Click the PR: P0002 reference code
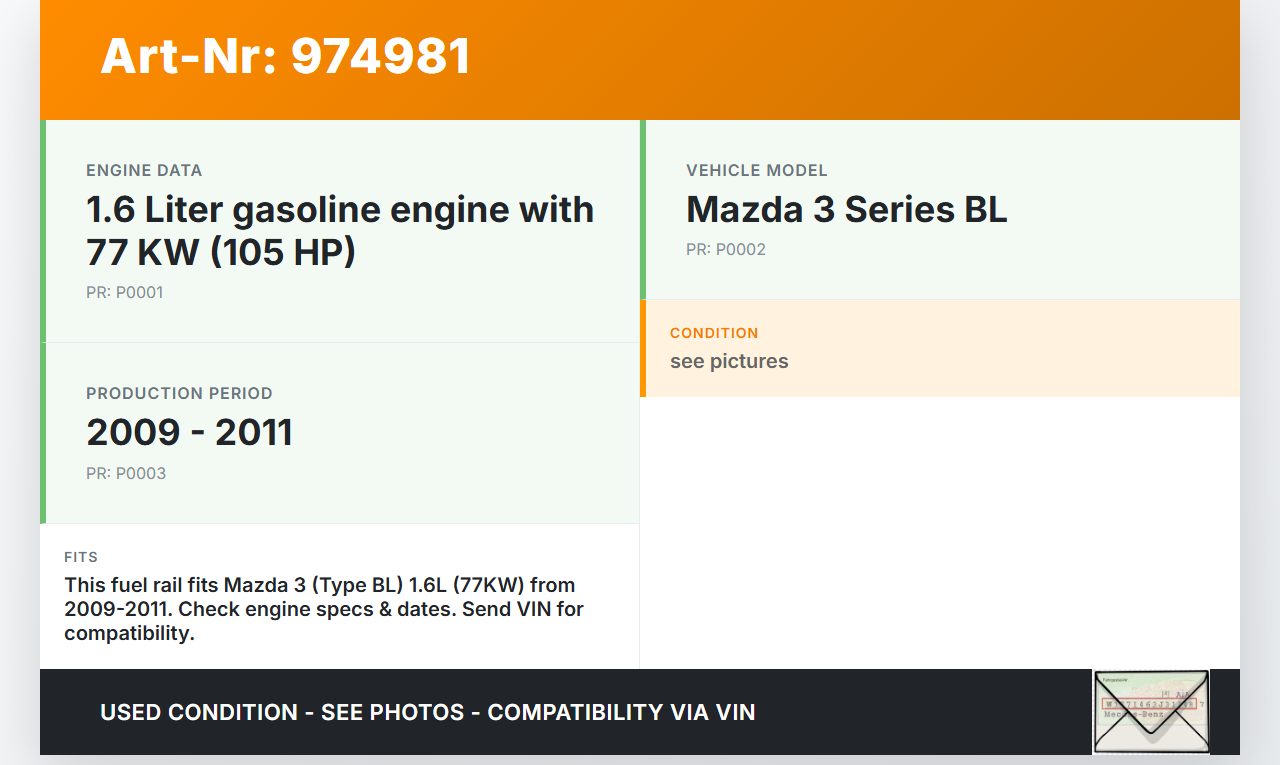Screen dimensions: 1280x765 725,250
